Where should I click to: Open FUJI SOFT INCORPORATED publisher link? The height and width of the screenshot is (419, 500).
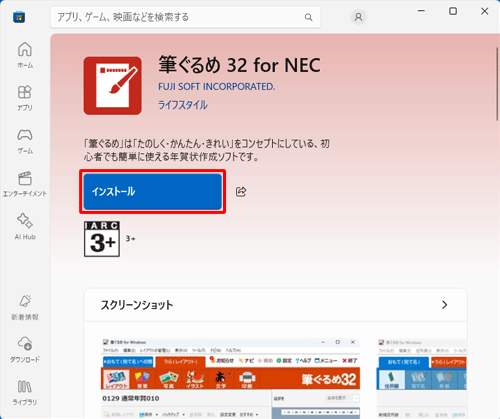coord(217,87)
